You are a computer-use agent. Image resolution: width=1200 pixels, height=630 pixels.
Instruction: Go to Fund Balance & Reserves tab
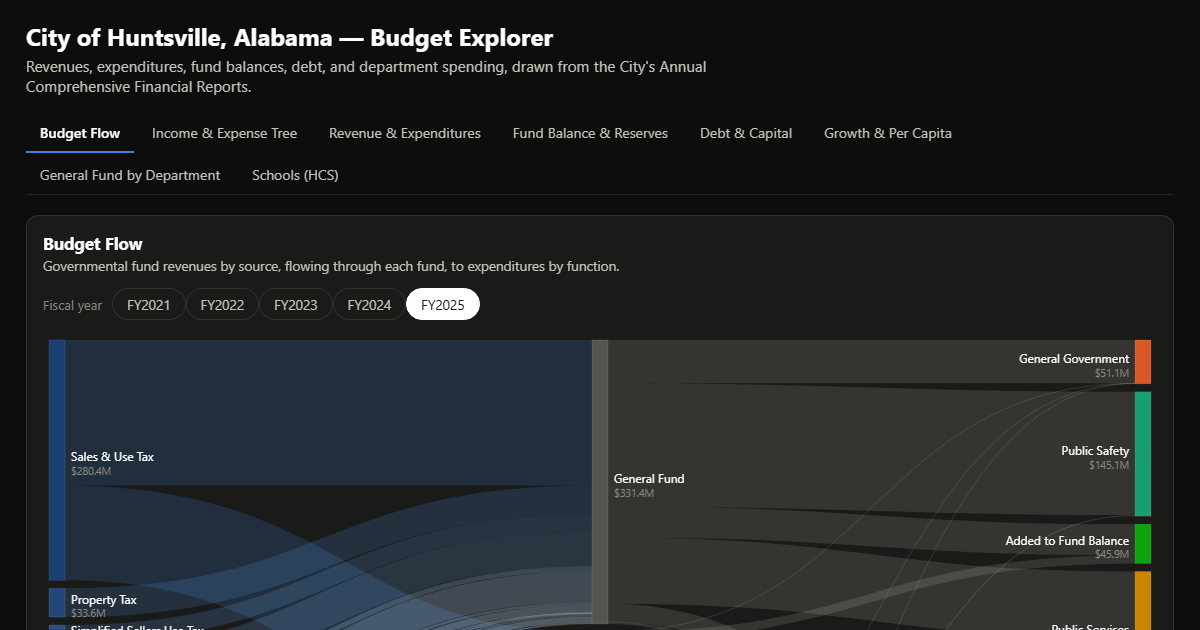590,133
